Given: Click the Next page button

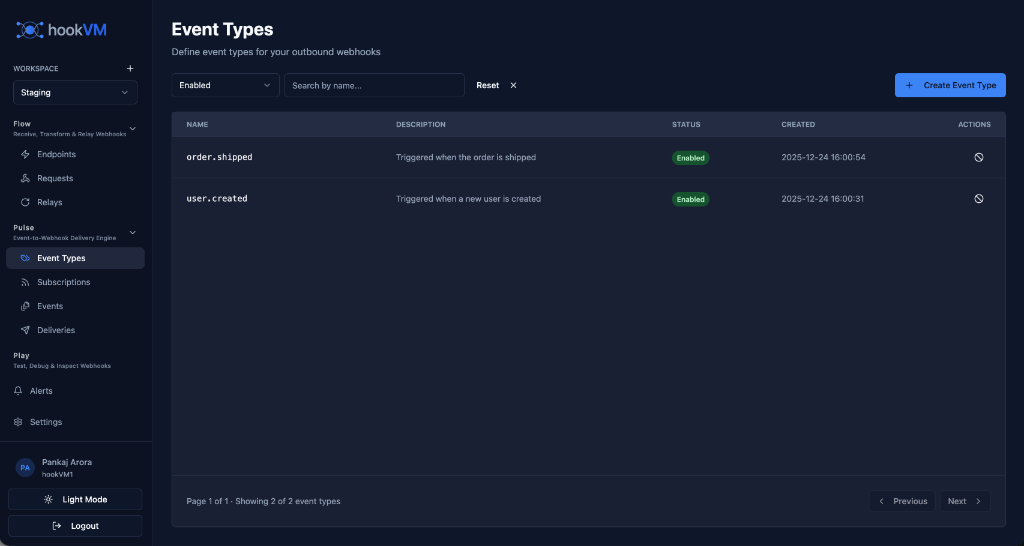Looking at the screenshot, I should pos(964,501).
